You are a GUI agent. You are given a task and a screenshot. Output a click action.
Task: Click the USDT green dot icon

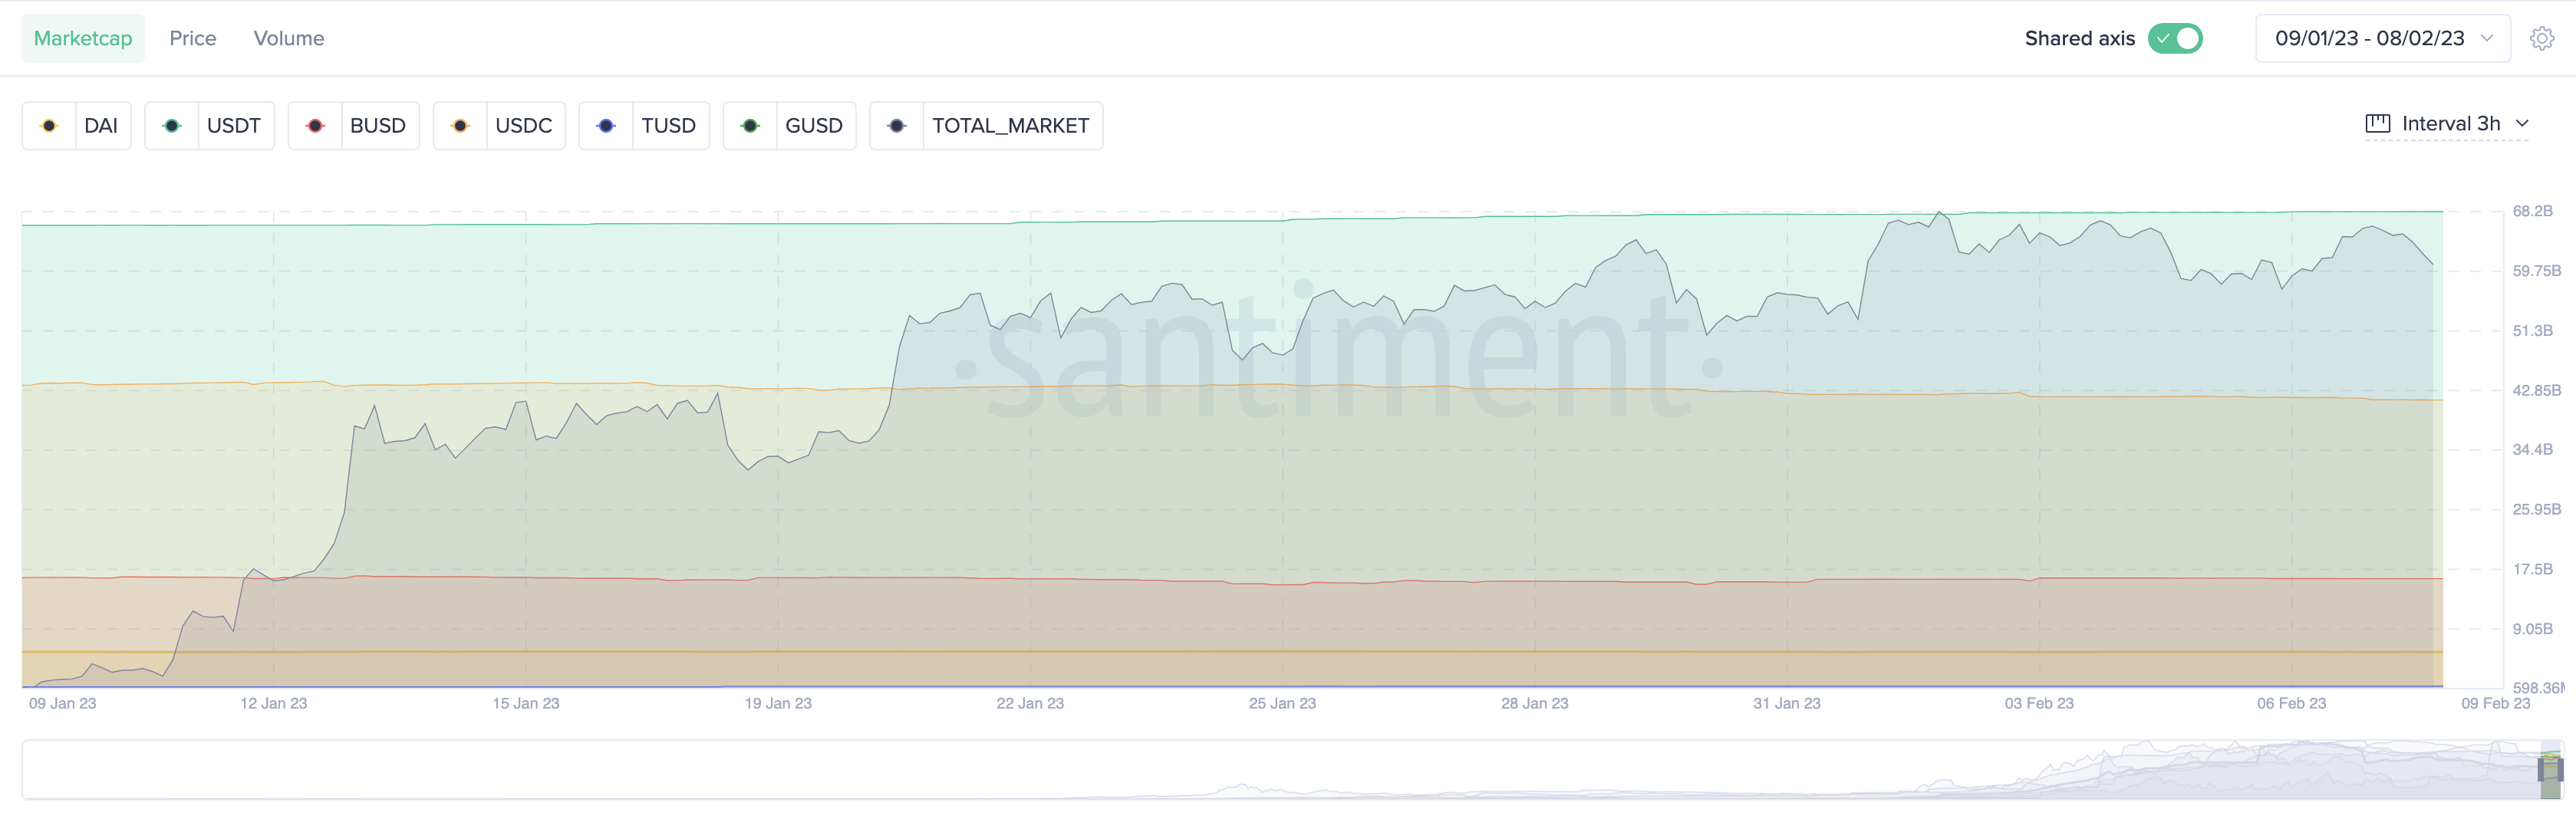click(x=172, y=126)
